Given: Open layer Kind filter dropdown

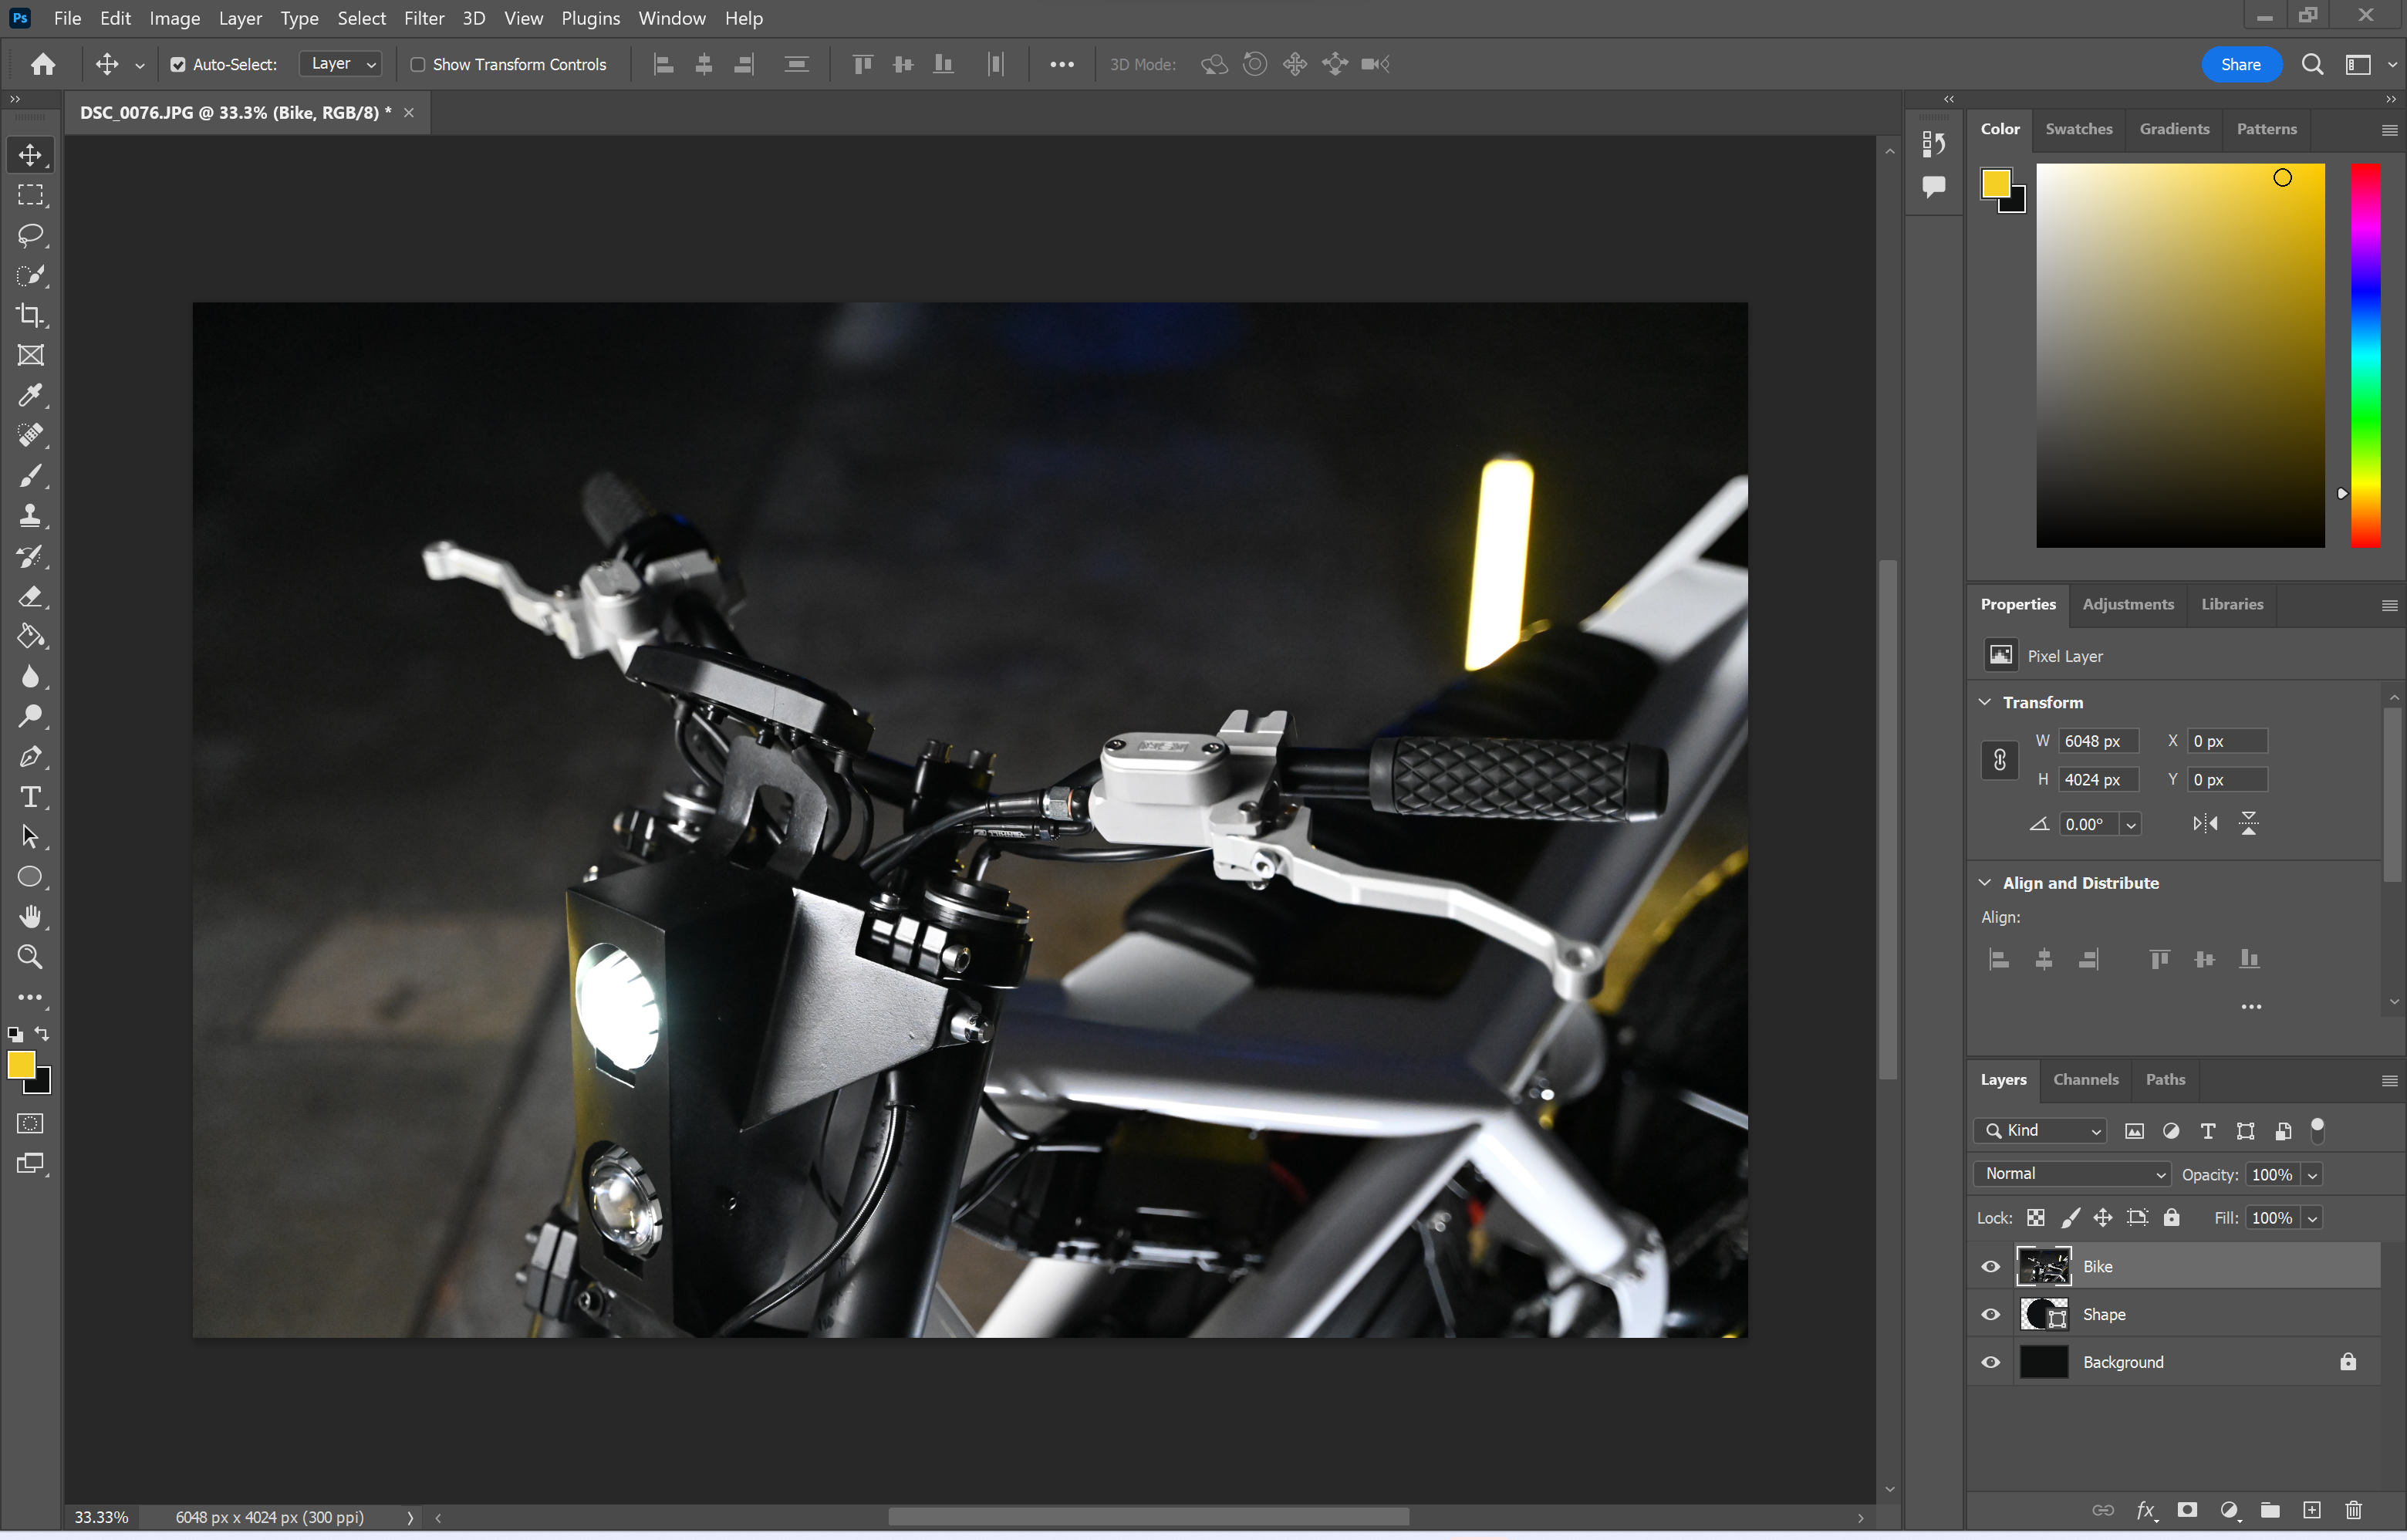Looking at the screenshot, I should coord(2040,1131).
